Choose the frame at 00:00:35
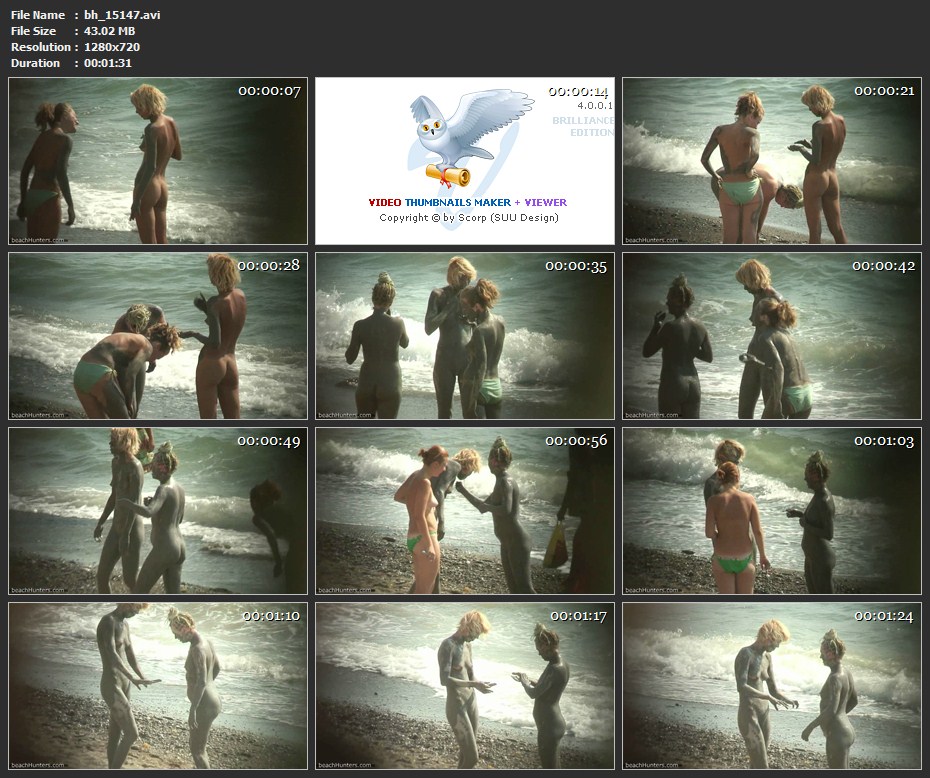Image resolution: width=930 pixels, height=778 pixels. click(465, 335)
